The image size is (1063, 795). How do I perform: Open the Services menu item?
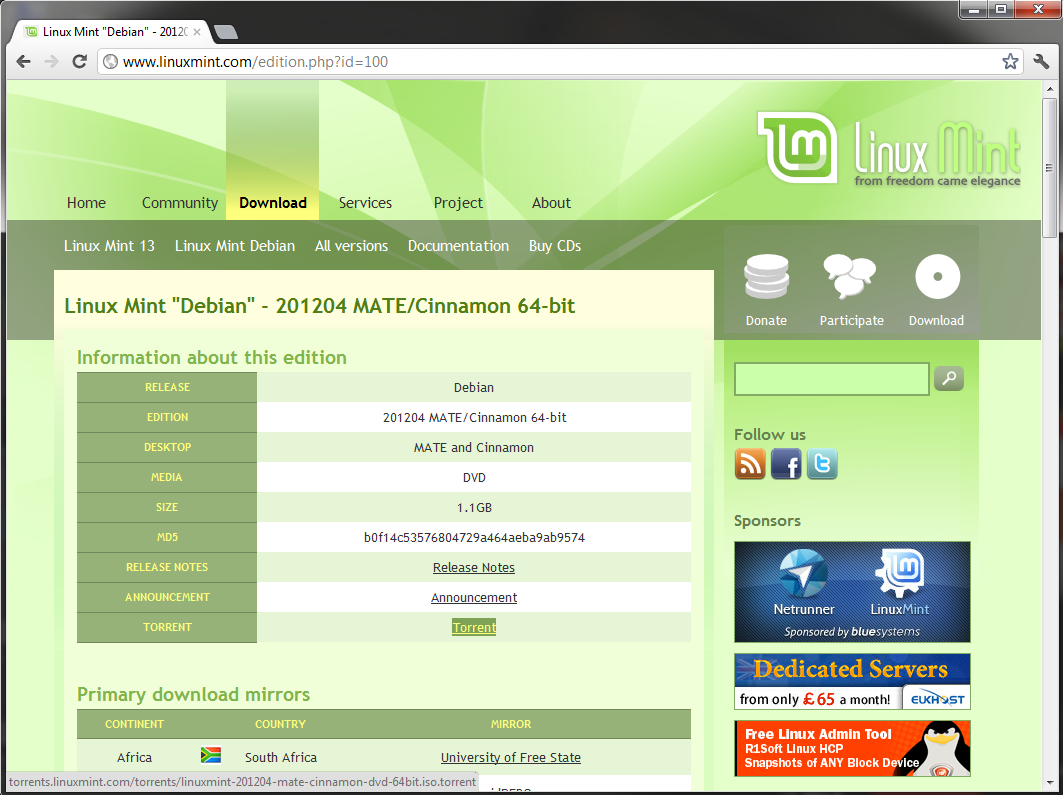coord(365,203)
